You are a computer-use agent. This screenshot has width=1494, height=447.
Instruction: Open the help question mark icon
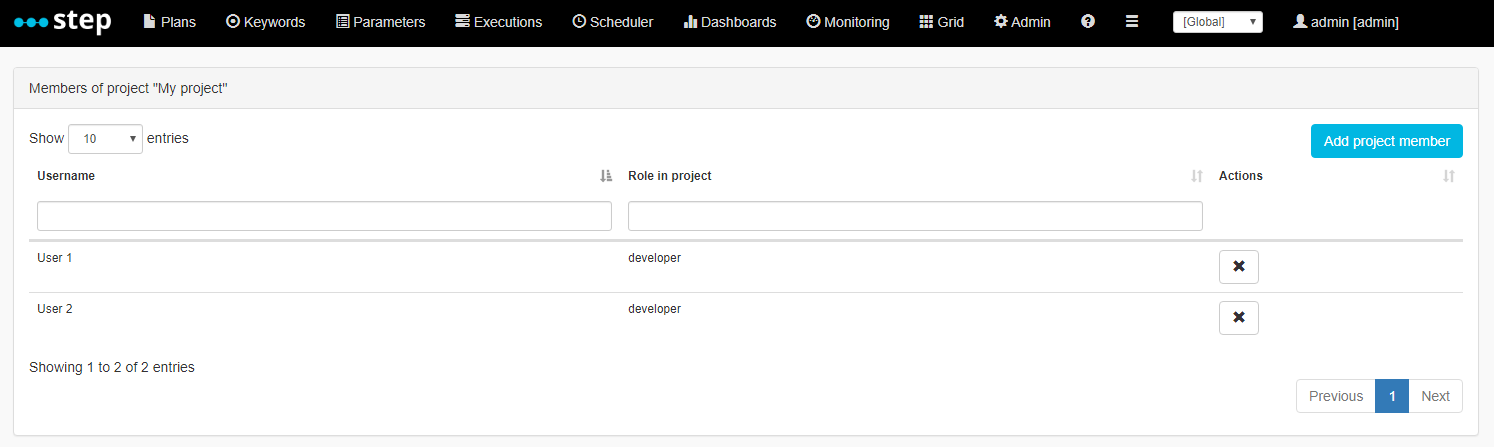tap(1088, 21)
